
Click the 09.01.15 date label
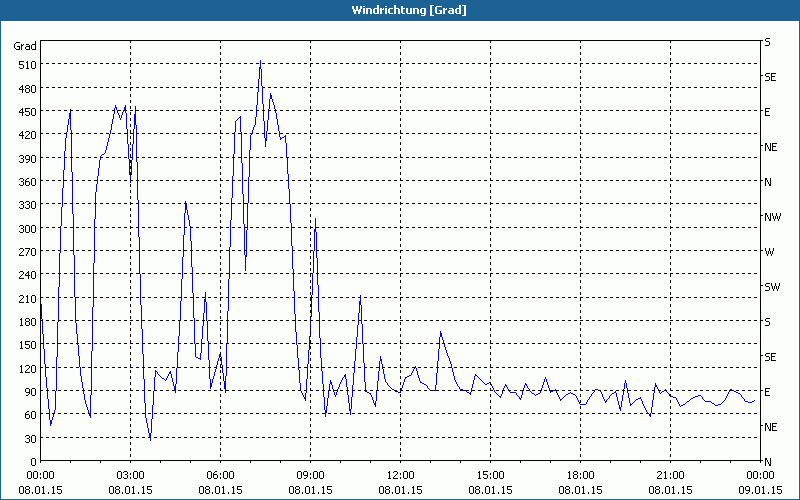[x=760, y=490]
